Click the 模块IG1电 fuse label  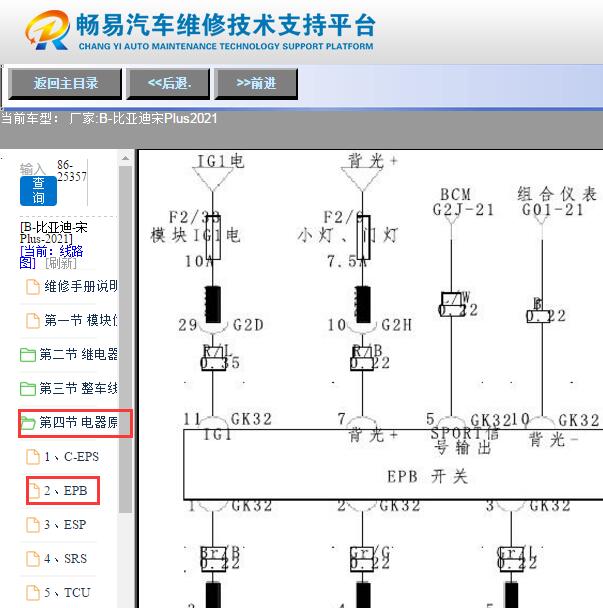(195, 235)
